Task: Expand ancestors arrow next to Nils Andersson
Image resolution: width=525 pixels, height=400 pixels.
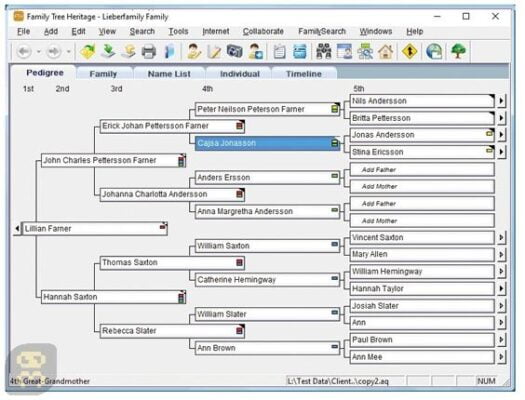Action: (501, 101)
